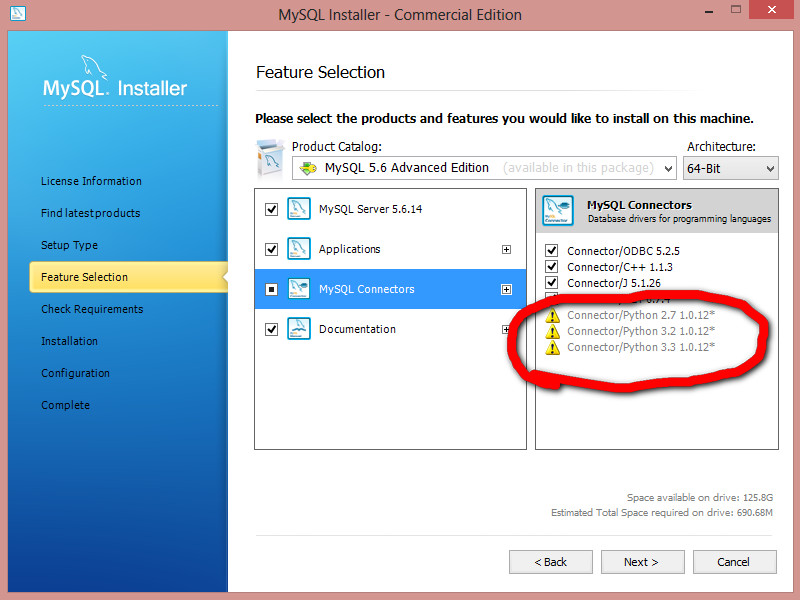The image size is (800, 600).
Task: Select the highlighted MySQL Connectors row label
Action: pyautogui.click(x=366, y=289)
